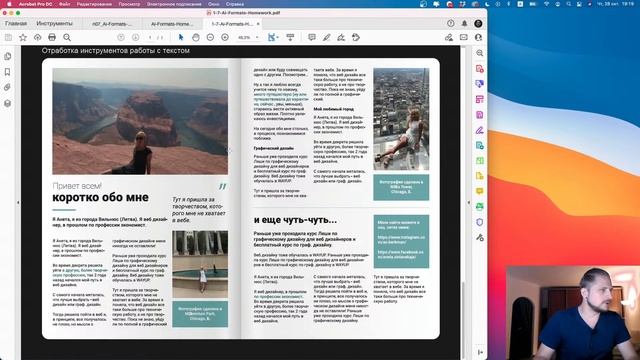Image resolution: width=640 pixels, height=360 pixels.
Task: Switch to Главная tab
Action: tap(16, 24)
